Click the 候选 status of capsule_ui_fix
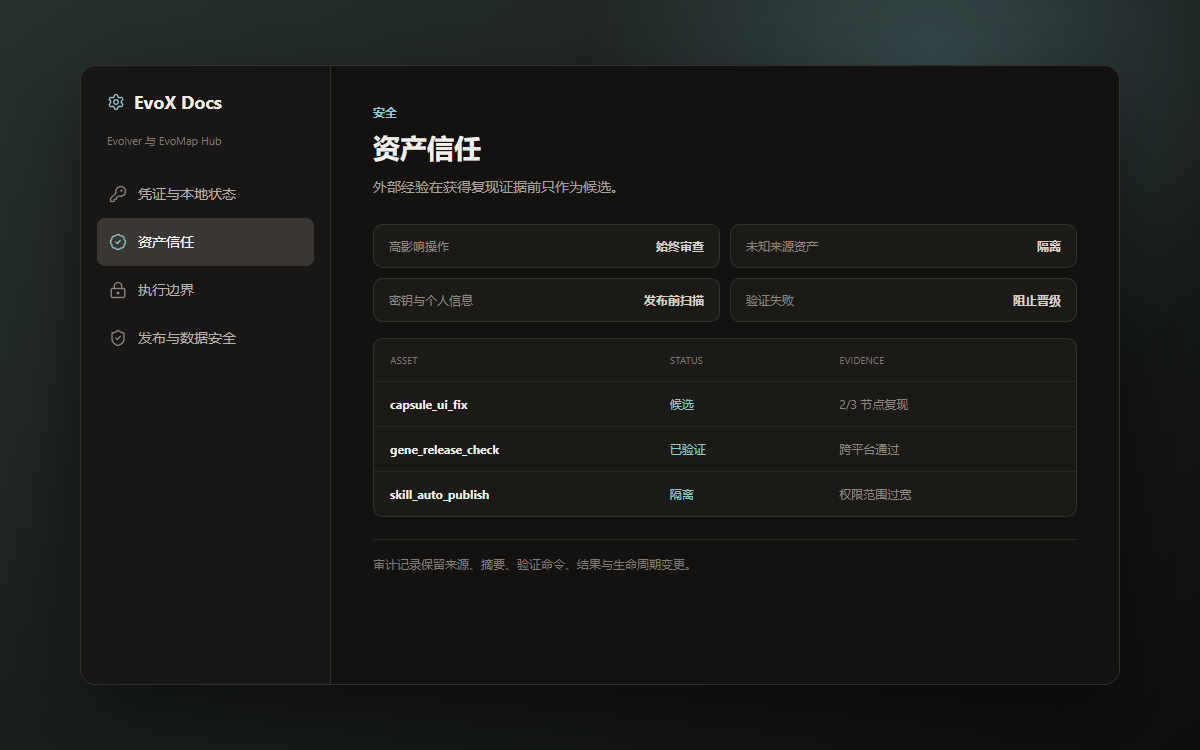The image size is (1200, 750). coord(682,405)
